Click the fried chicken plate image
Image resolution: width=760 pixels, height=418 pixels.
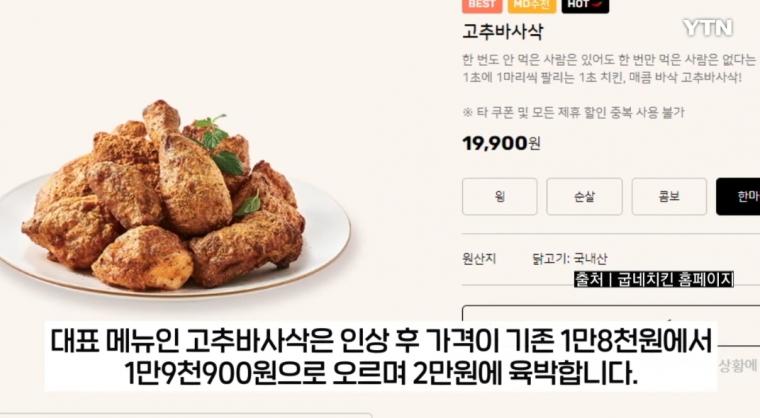point(174,204)
